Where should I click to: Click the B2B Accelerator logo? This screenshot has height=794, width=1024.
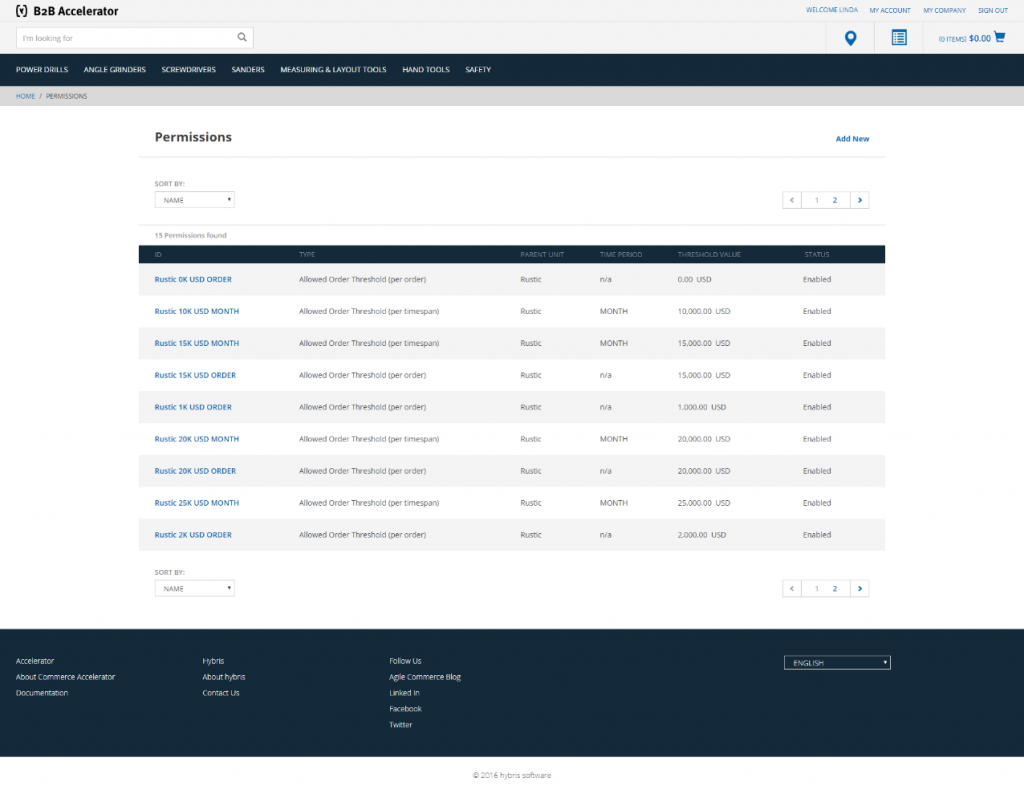[67, 11]
